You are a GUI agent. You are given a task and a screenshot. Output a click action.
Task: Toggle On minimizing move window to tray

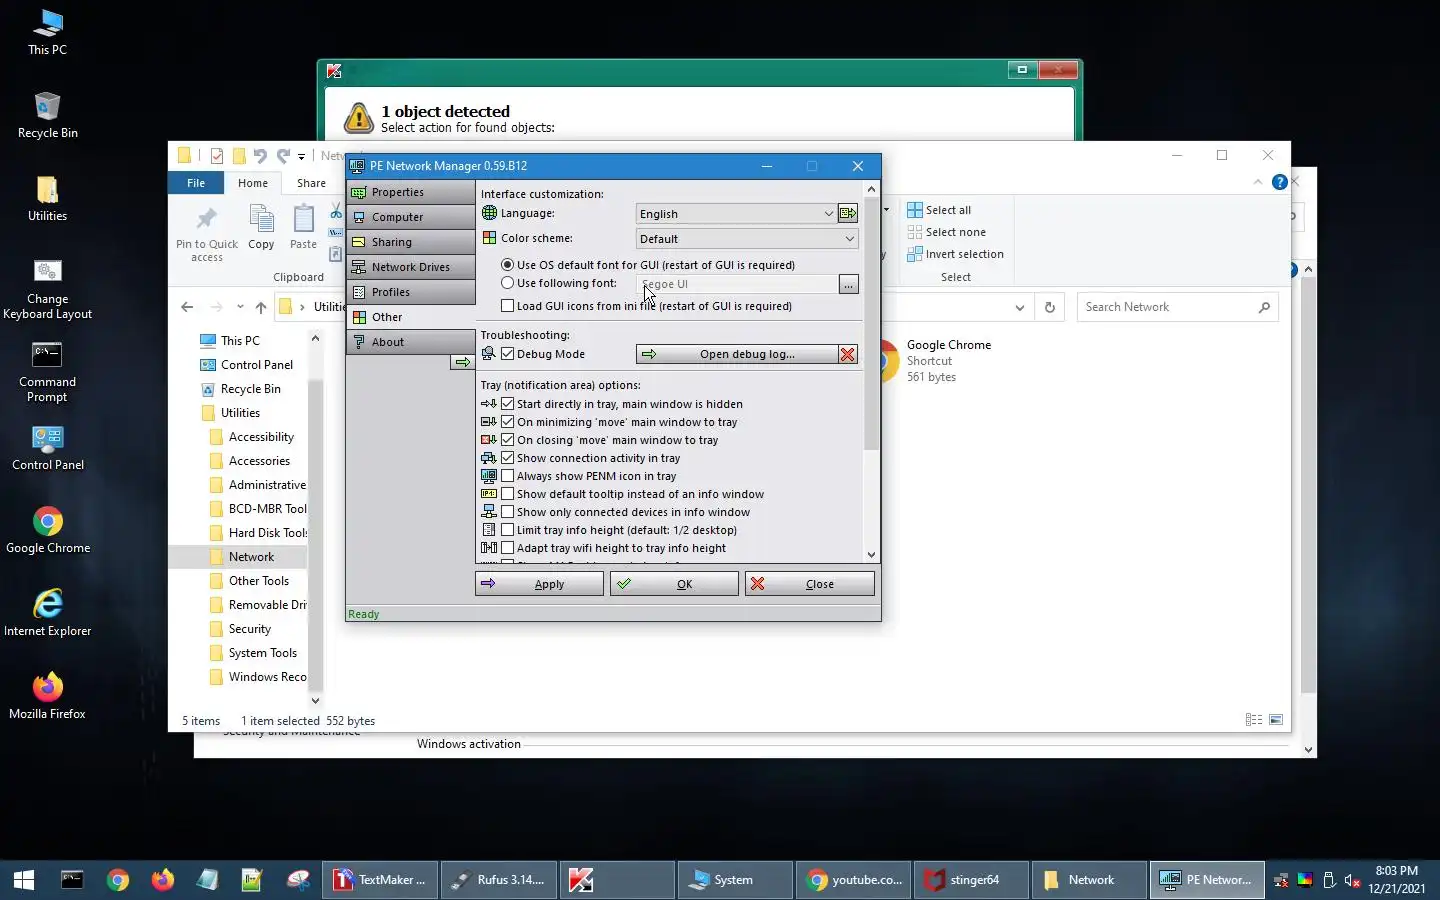click(x=508, y=422)
